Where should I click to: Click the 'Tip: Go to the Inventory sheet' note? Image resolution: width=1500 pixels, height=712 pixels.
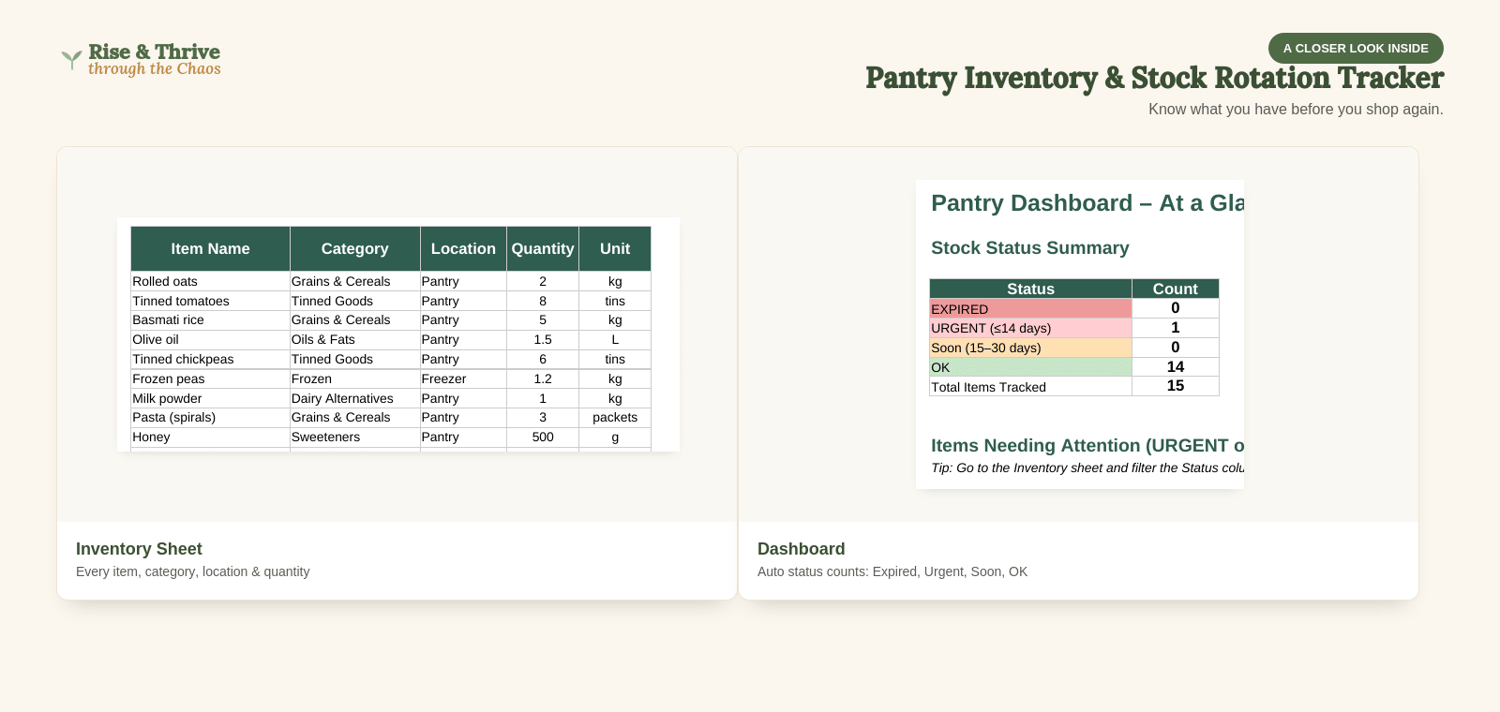tap(1087, 468)
